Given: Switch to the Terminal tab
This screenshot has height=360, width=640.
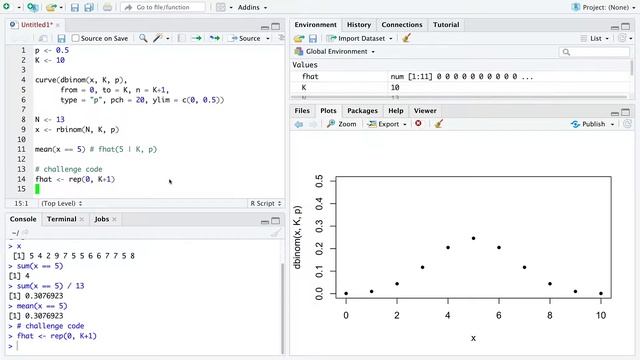Looking at the screenshot, I should pyautogui.click(x=61, y=219).
